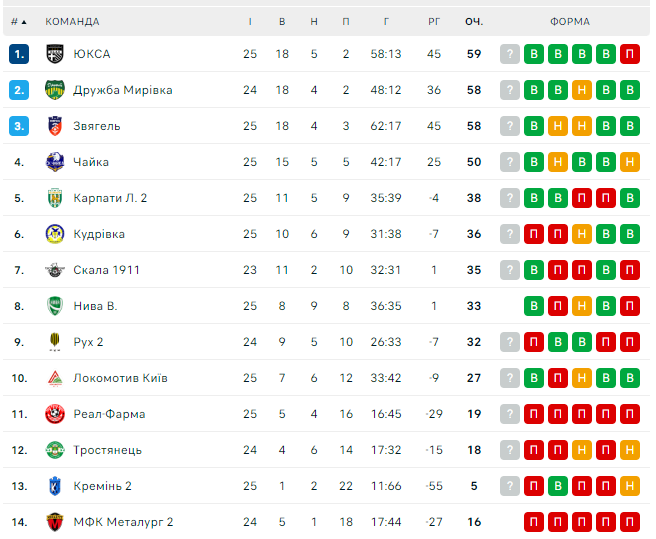Open the Локомотив Київ team link

point(120,378)
